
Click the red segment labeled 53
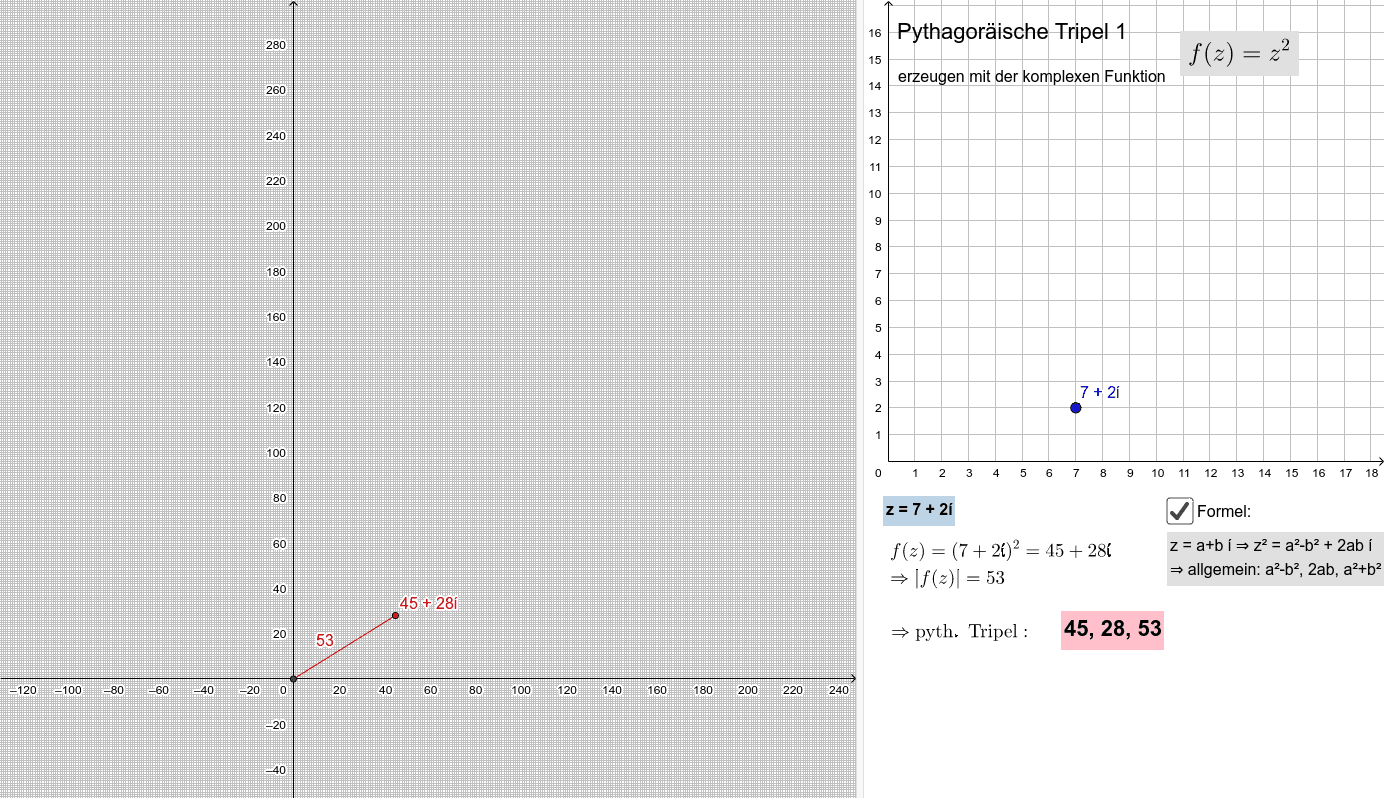pos(344,647)
